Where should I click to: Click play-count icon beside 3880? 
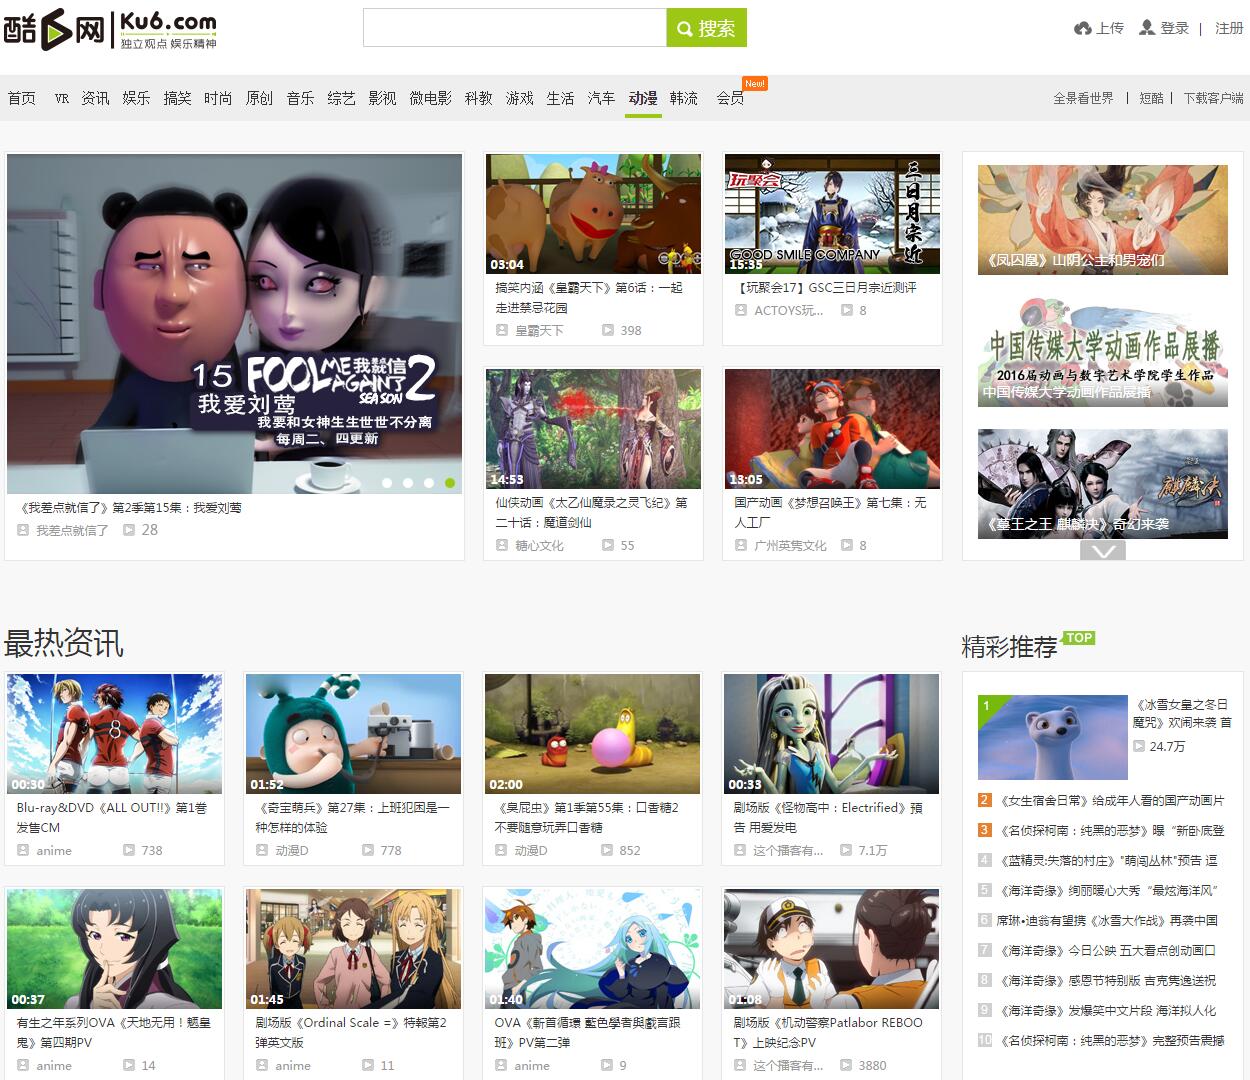pos(846,1065)
